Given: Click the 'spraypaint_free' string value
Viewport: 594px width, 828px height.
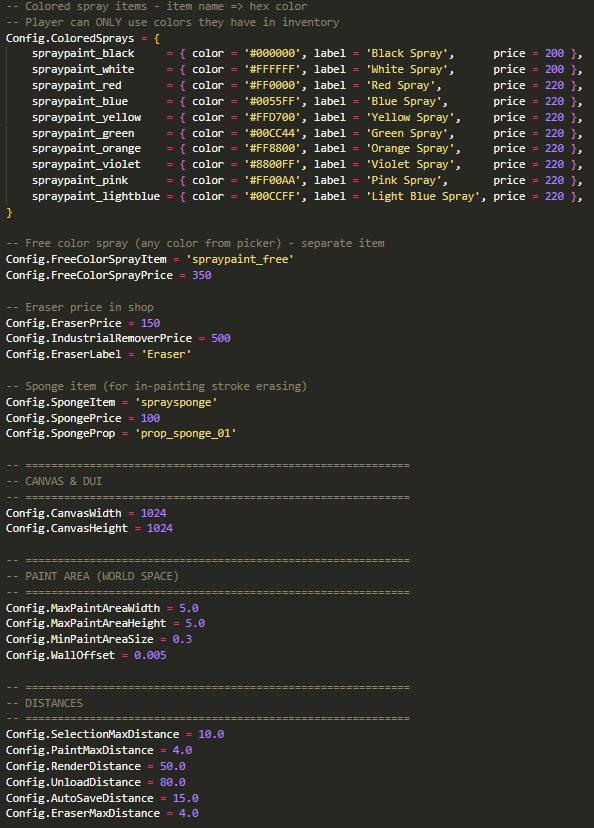Looking at the screenshot, I should pyautogui.click(x=240, y=259).
